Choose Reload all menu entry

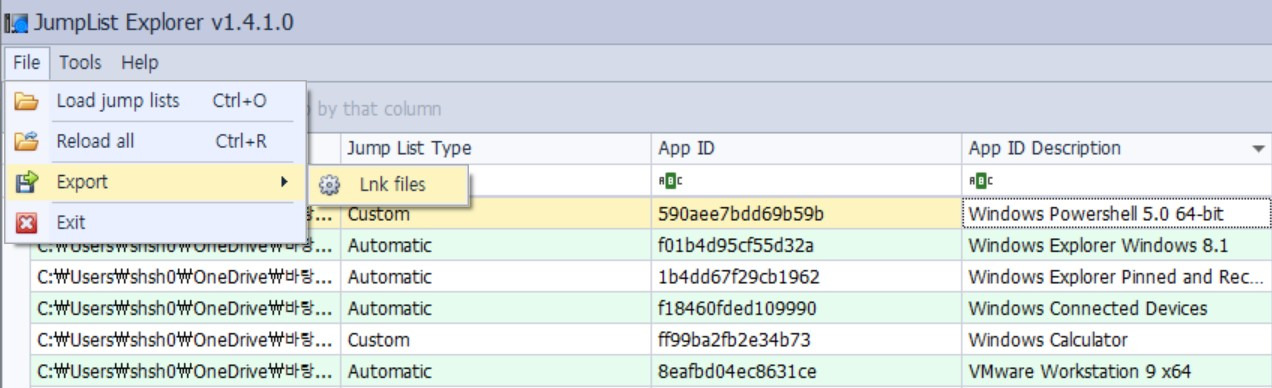[155, 142]
